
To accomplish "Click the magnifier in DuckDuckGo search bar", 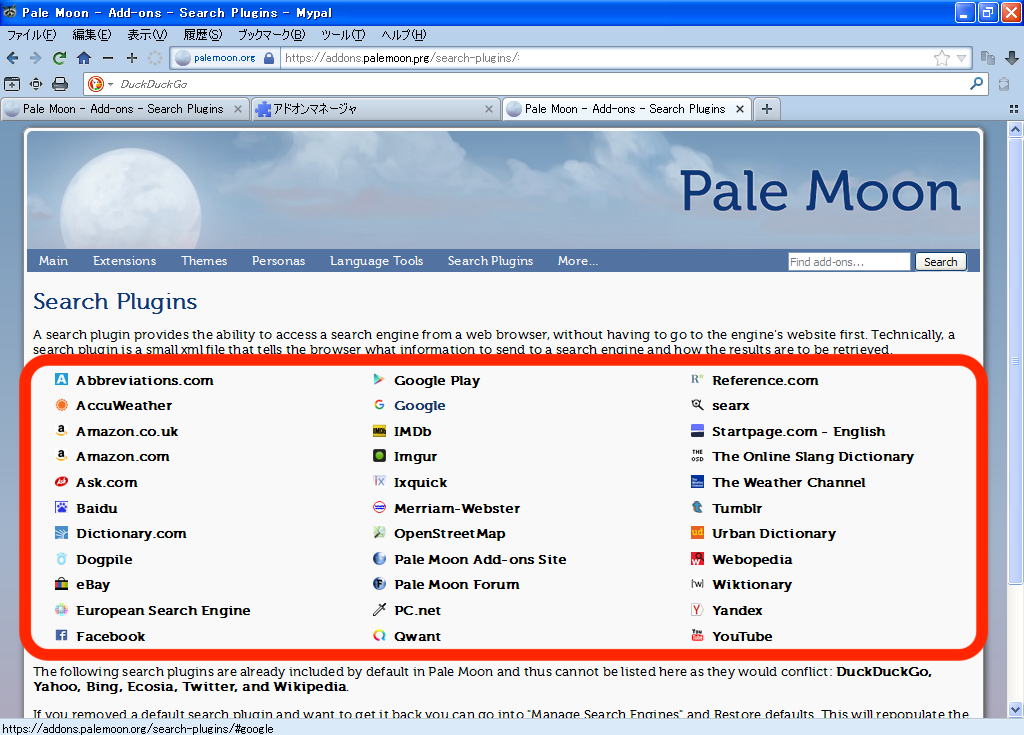I will [976, 84].
